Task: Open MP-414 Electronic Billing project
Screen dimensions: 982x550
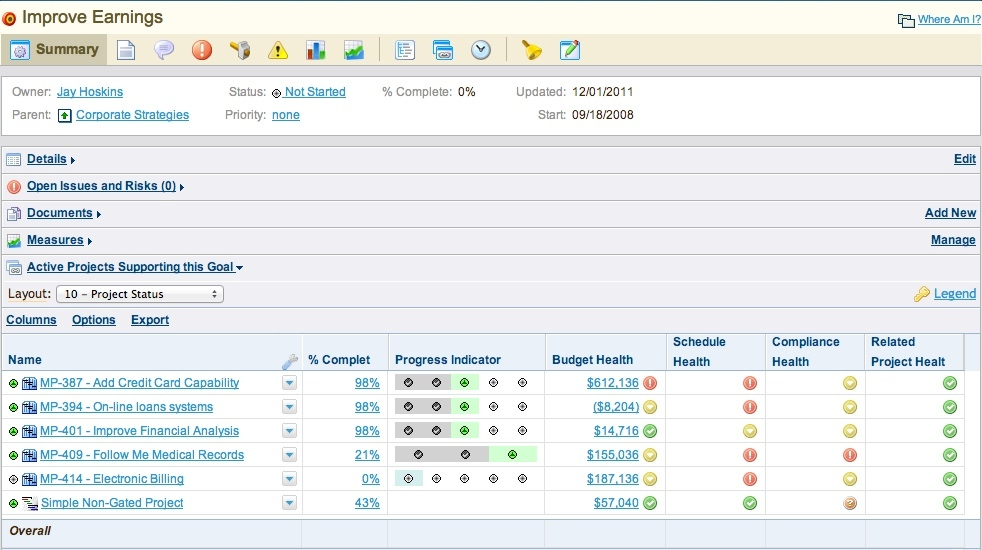Action: click(112, 479)
